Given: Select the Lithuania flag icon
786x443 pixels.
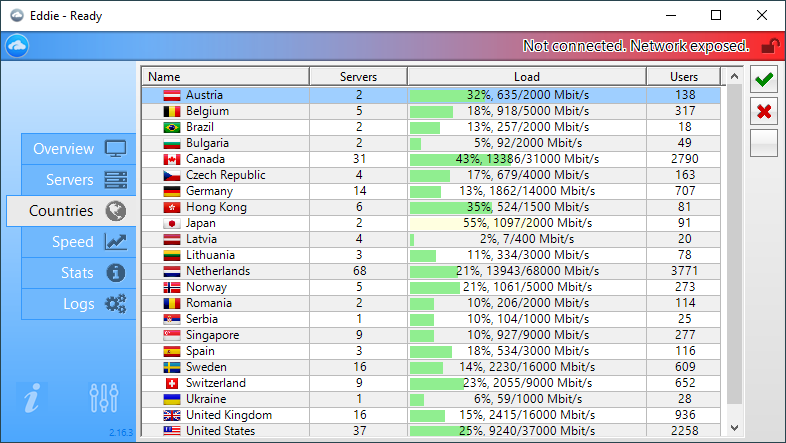Looking at the screenshot, I should pyautogui.click(x=171, y=256).
